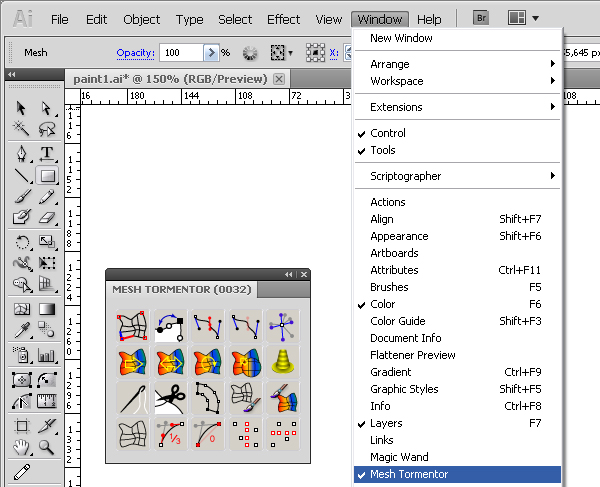Select the Lasso tool

coord(46,129)
